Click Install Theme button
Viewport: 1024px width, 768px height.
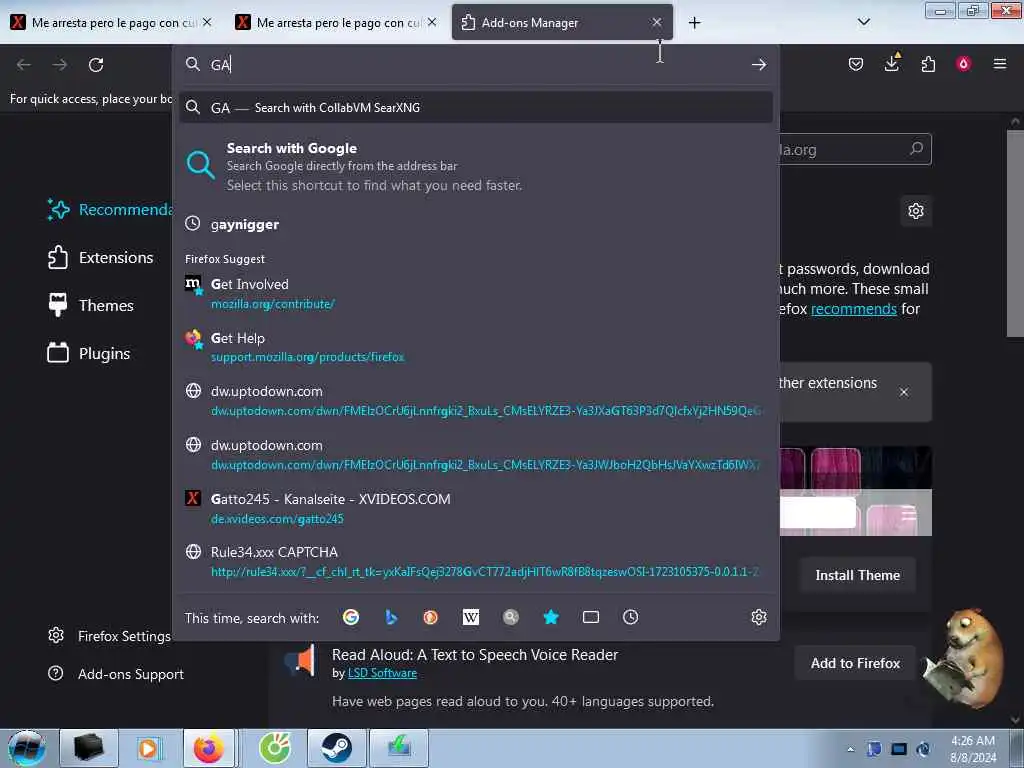(857, 575)
